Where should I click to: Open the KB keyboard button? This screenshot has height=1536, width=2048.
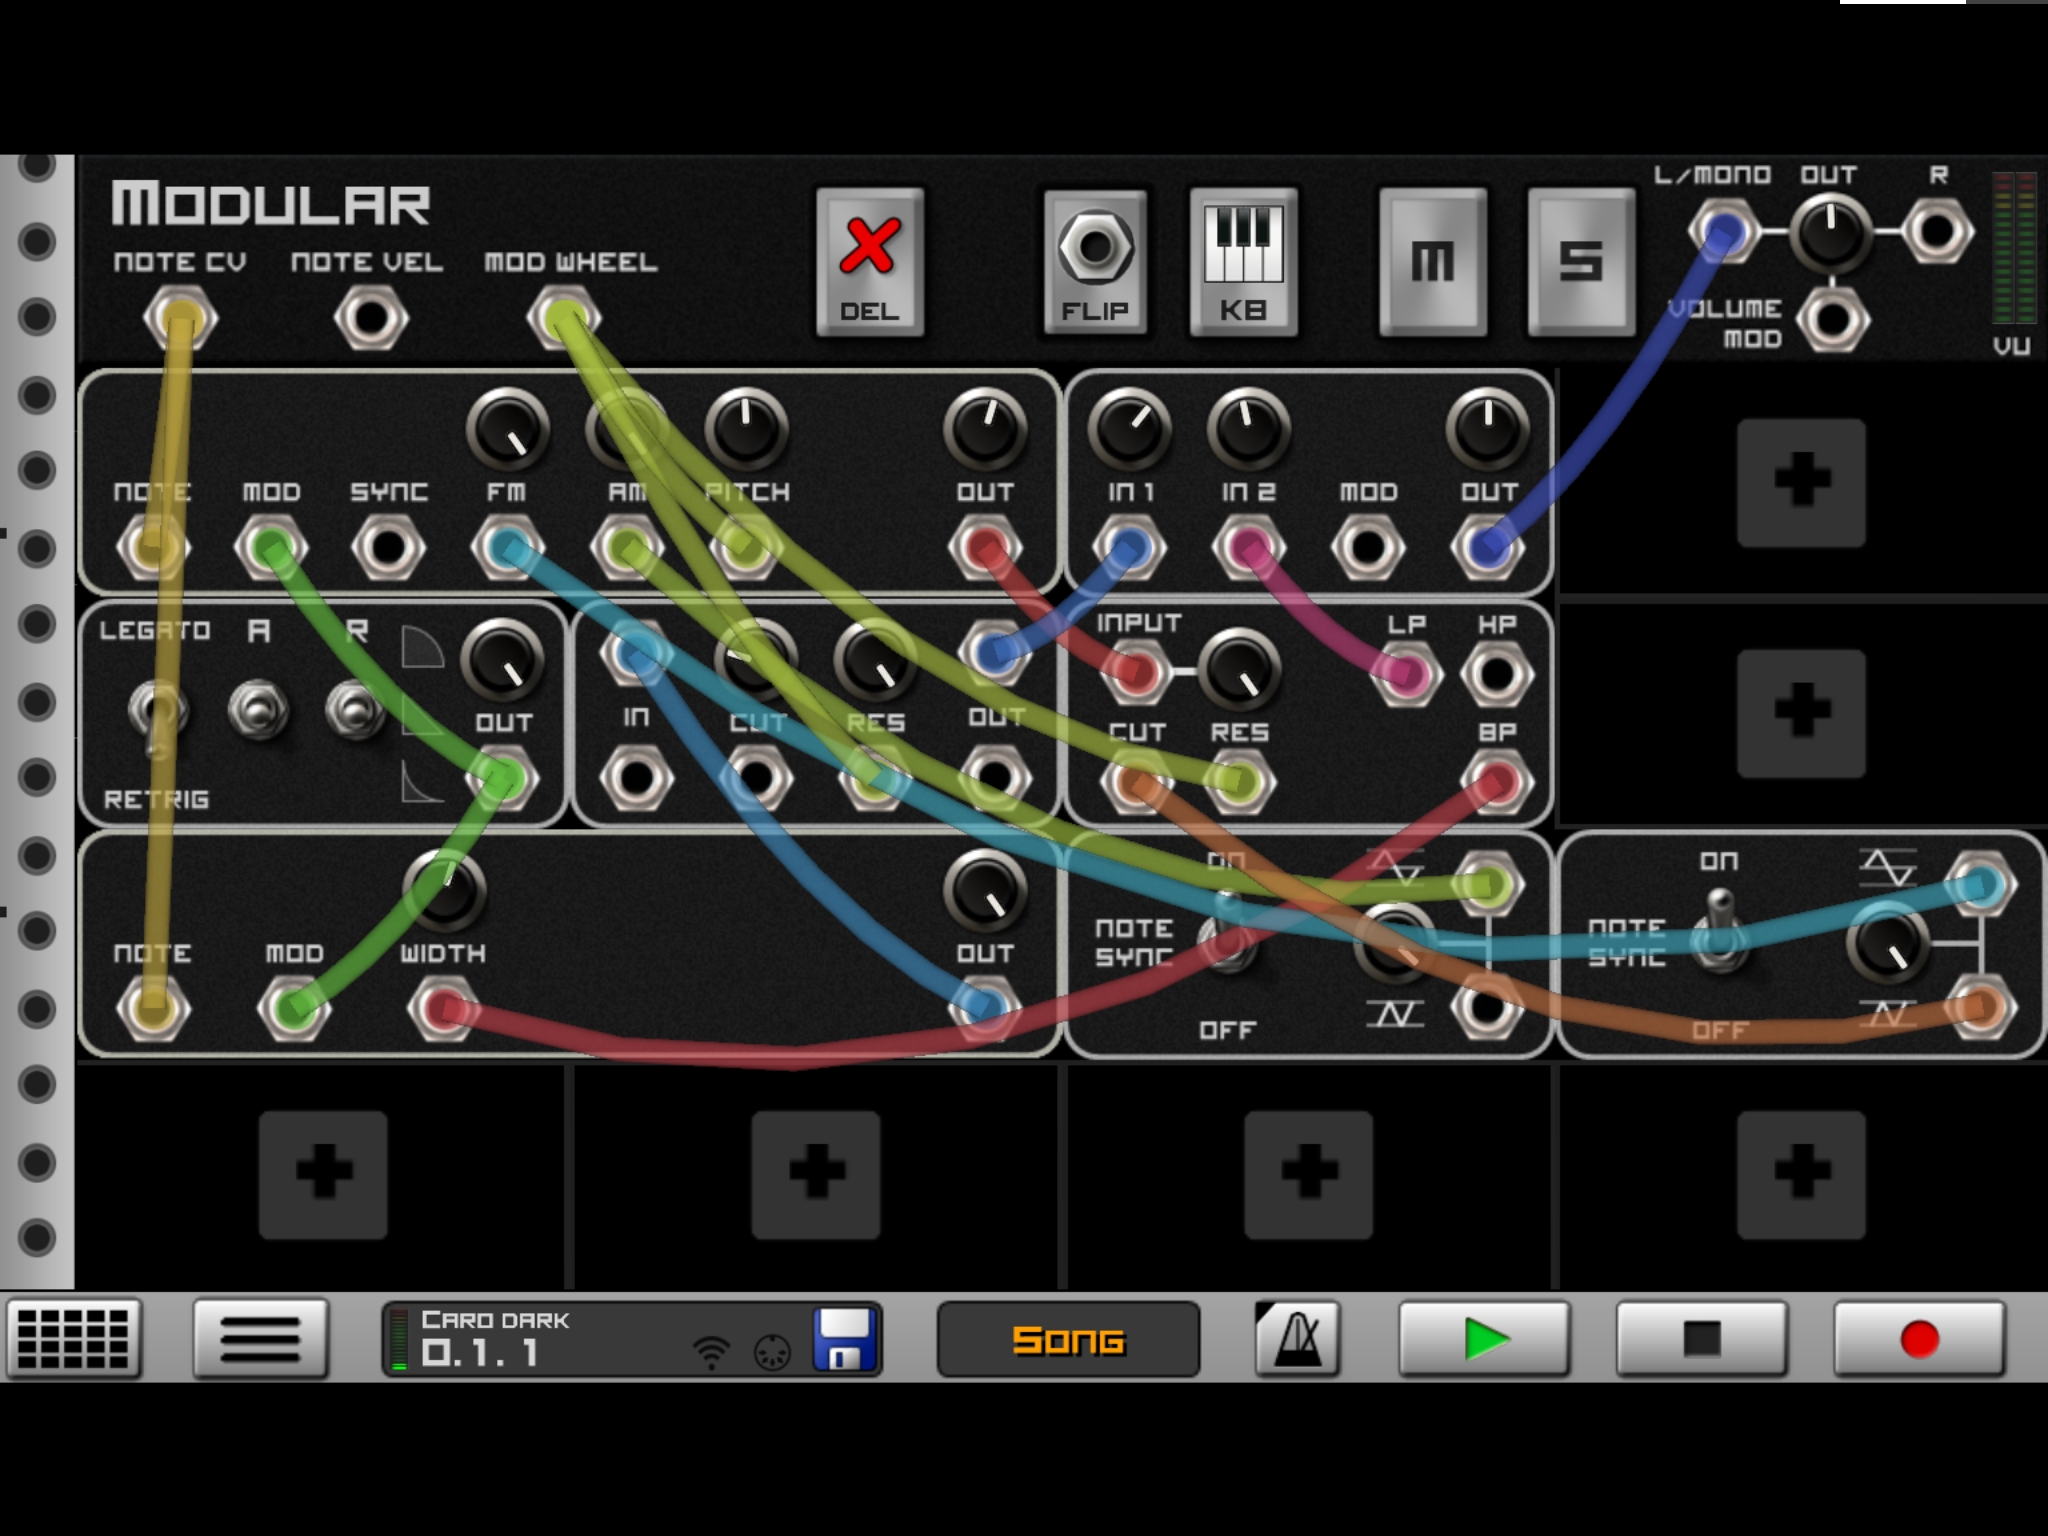[1243, 262]
